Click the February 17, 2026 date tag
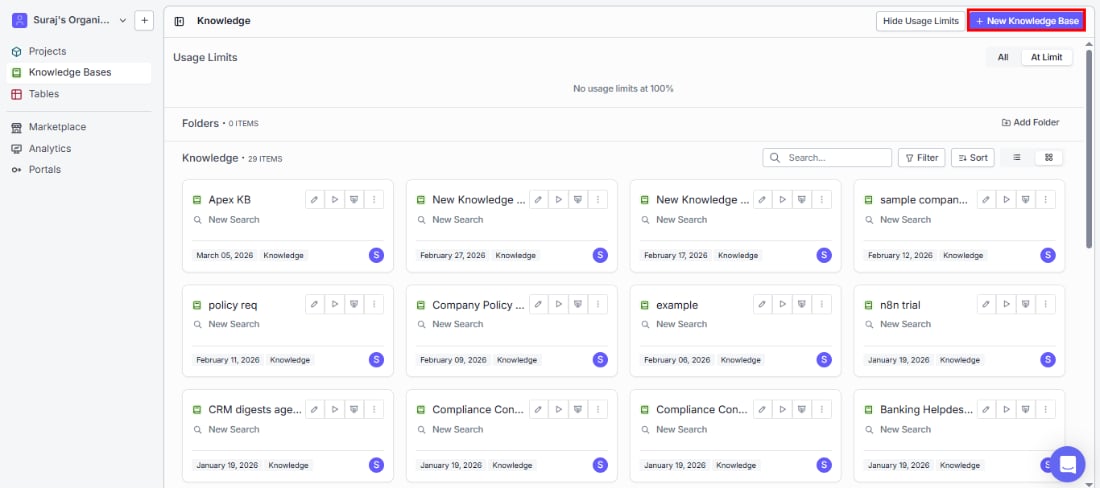 [x=676, y=256]
